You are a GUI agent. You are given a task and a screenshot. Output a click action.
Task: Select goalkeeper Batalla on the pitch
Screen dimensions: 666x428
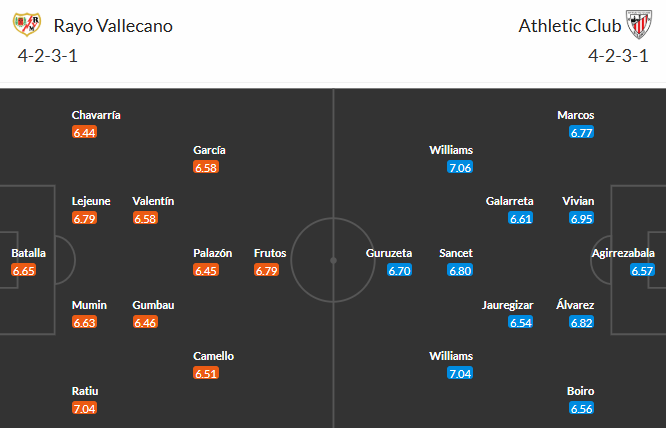pyautogui.click(x=28, y=253)
